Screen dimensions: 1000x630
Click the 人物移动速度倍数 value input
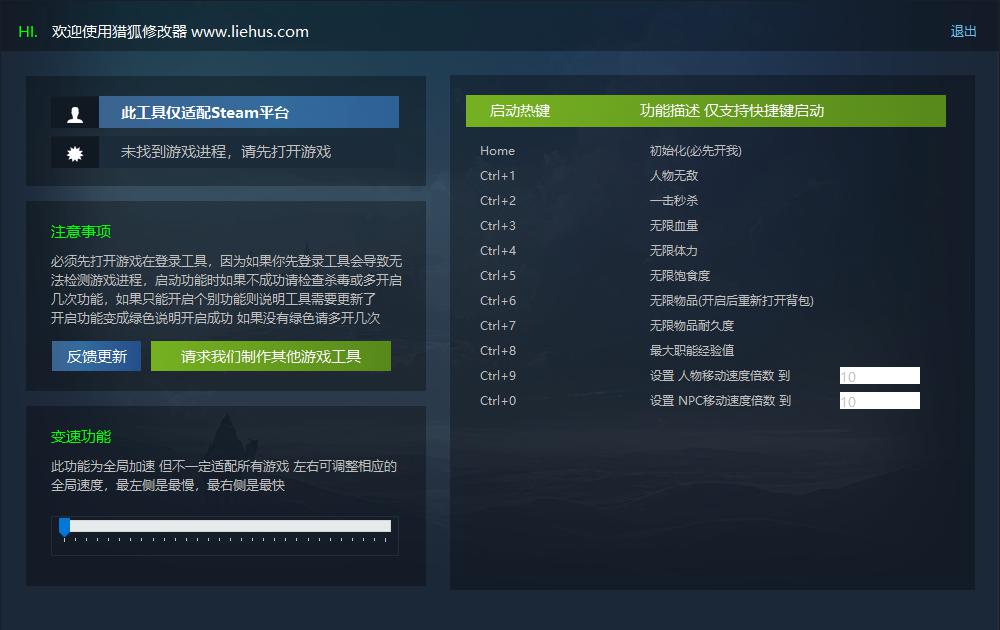click(x=879, y=376)
